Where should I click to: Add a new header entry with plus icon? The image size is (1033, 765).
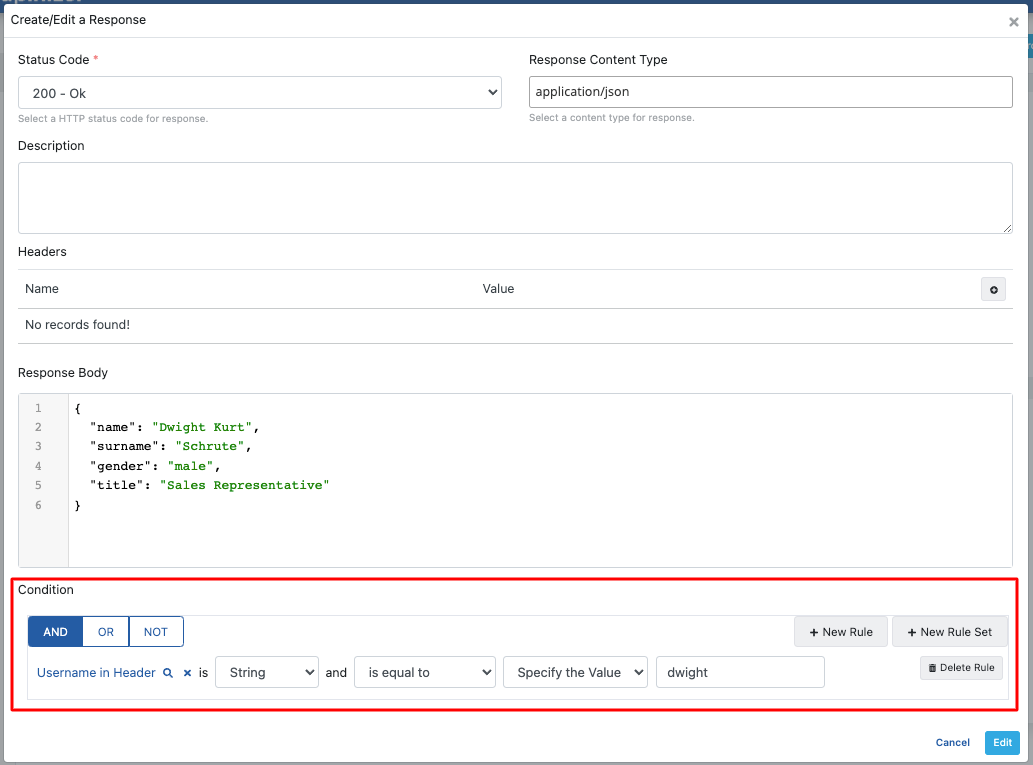(993, 289)
